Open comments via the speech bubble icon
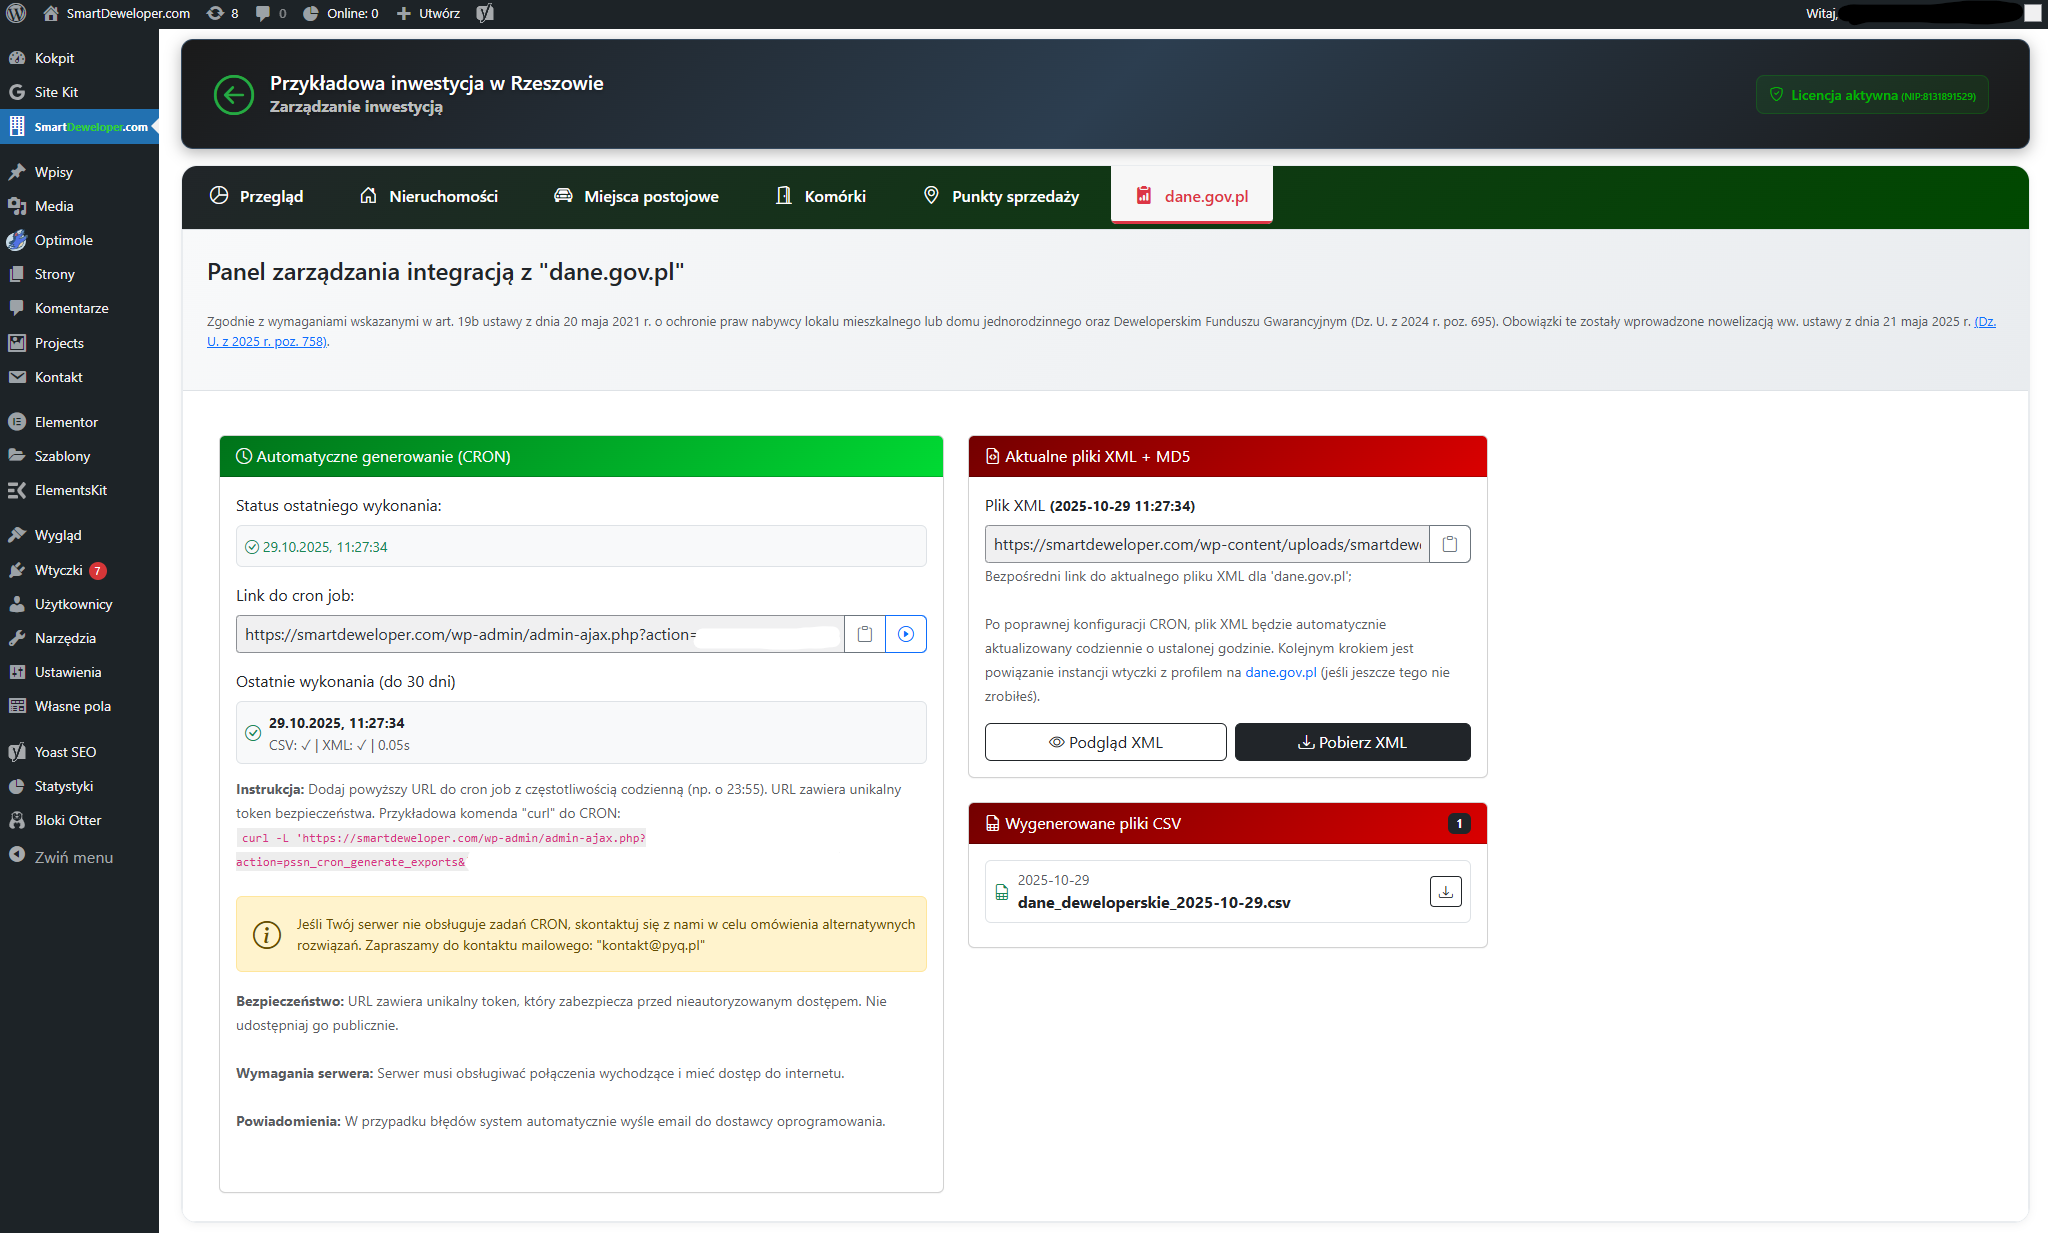 click(x=267, y=13)
